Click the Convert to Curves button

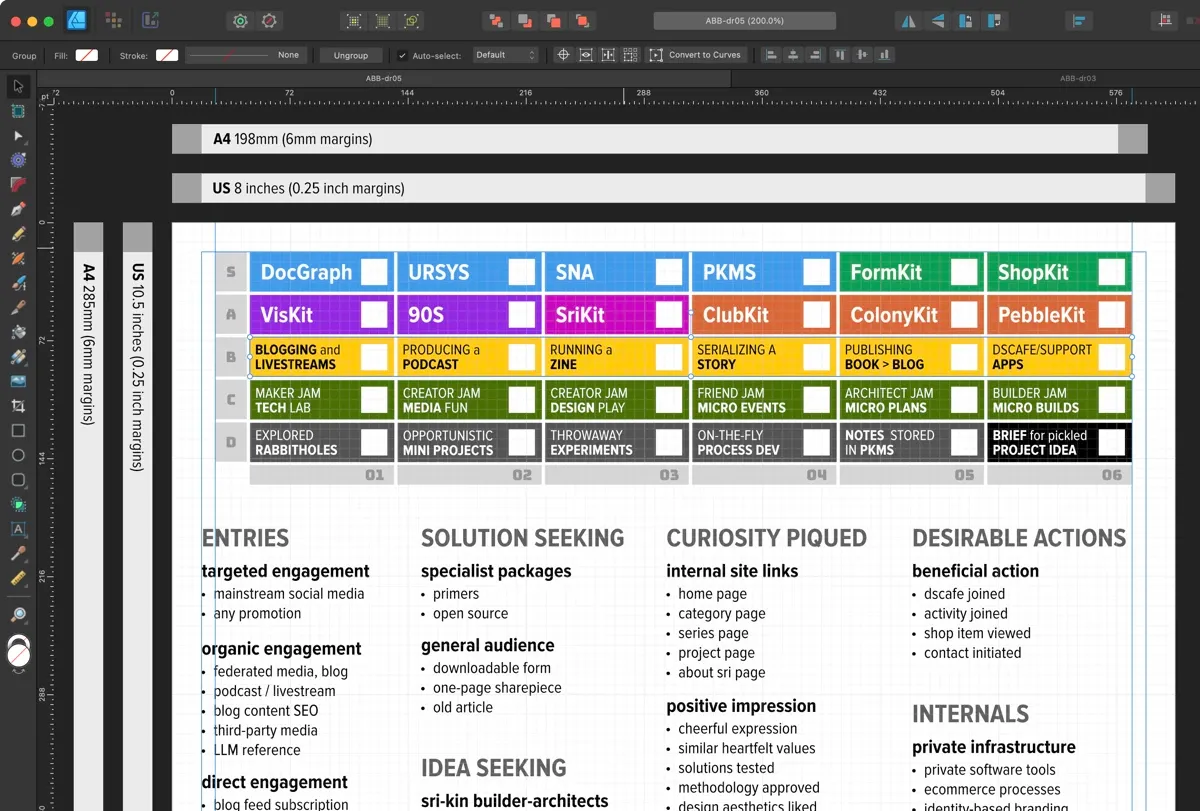tap(705, 55)
